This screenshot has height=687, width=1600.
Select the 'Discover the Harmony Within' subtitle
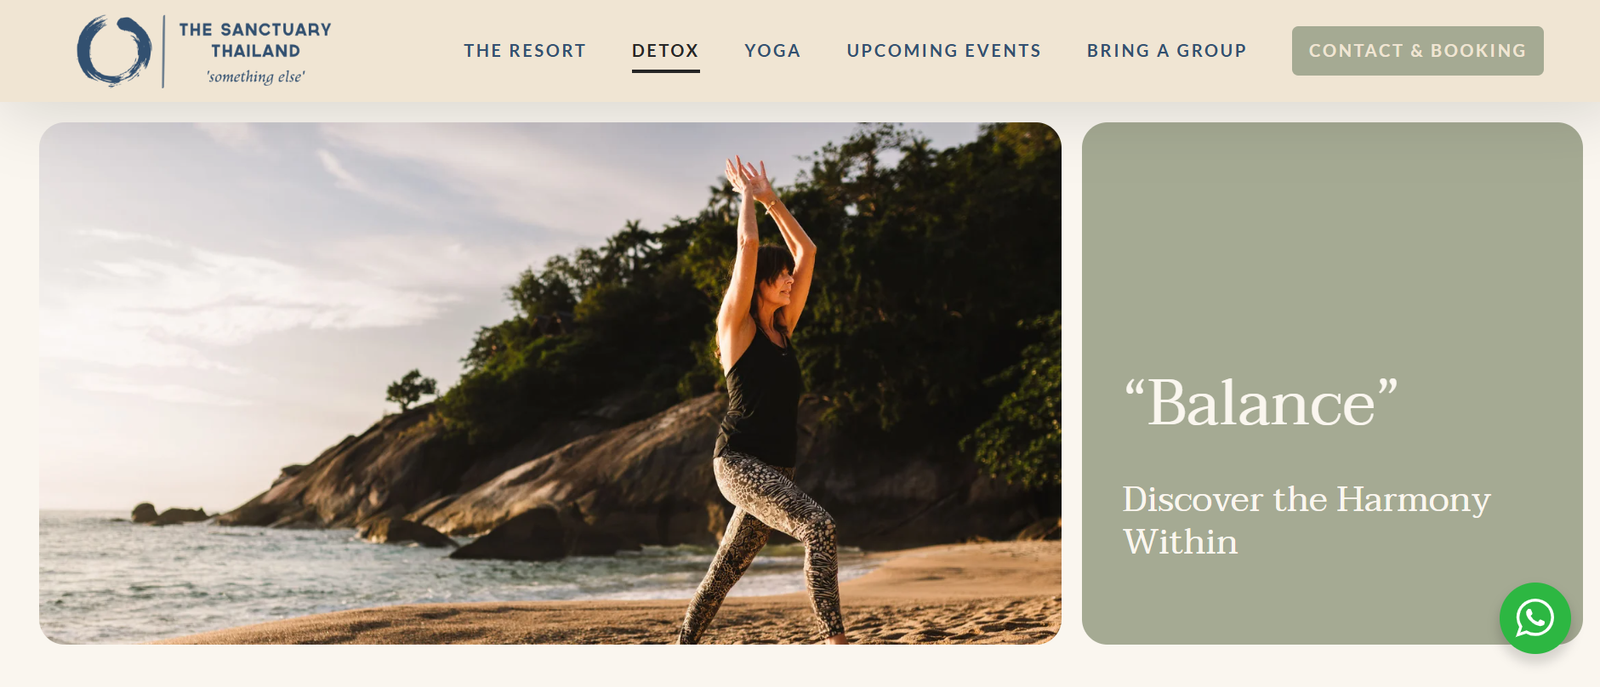1306,520
